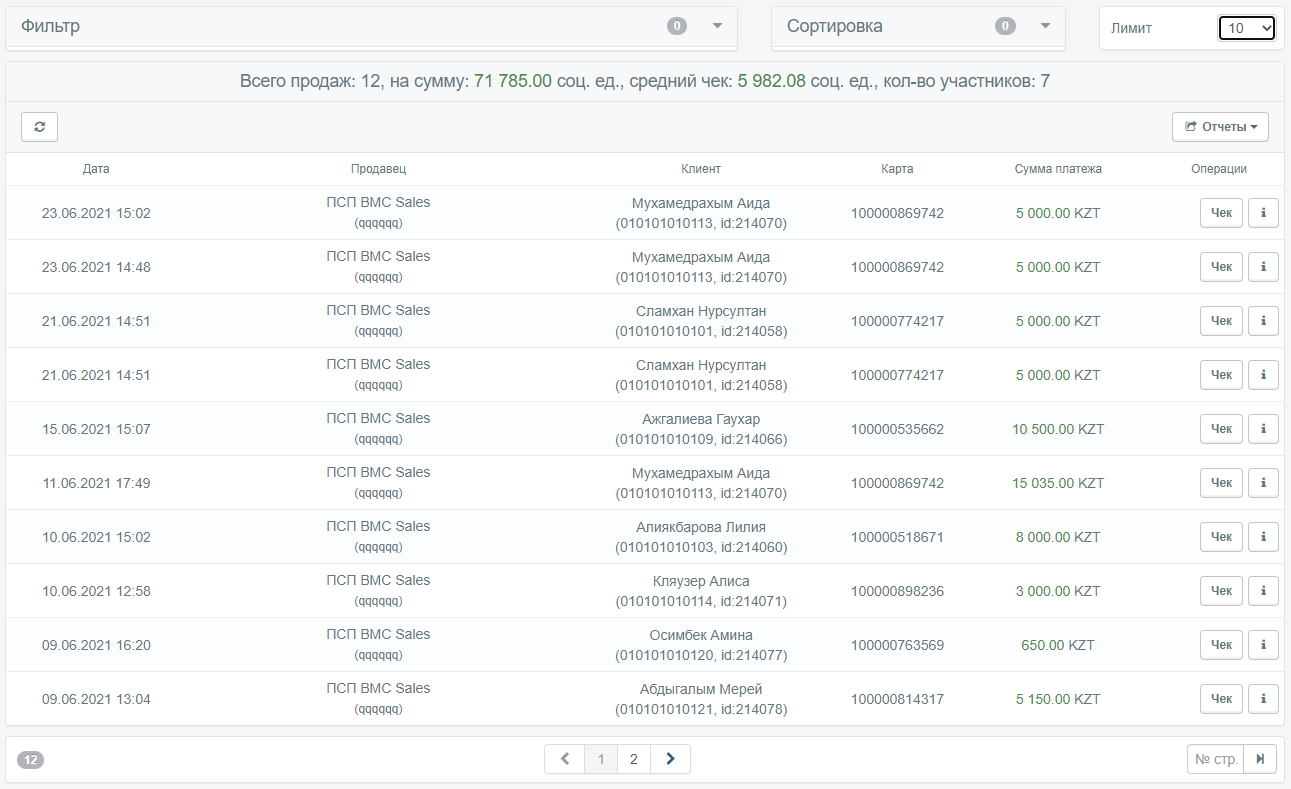Open Чек for the 8 000.00 KZT sale
1291x789 pixels.
[1221, 537]
